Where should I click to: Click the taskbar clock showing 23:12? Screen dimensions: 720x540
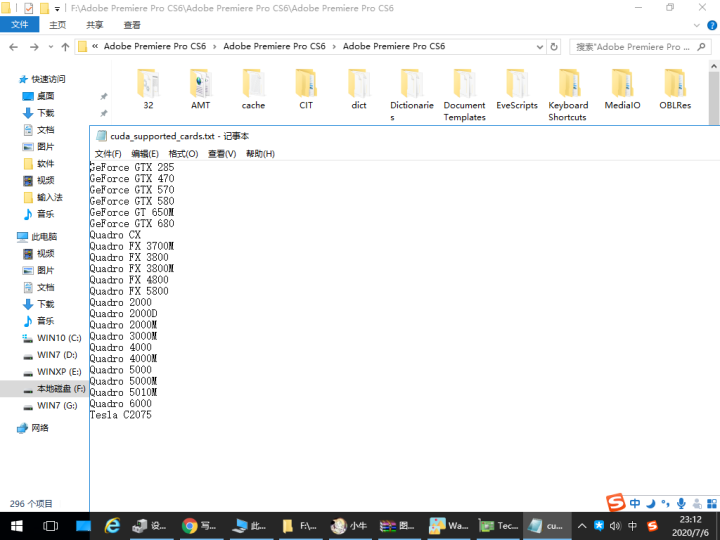coord(690,526)
